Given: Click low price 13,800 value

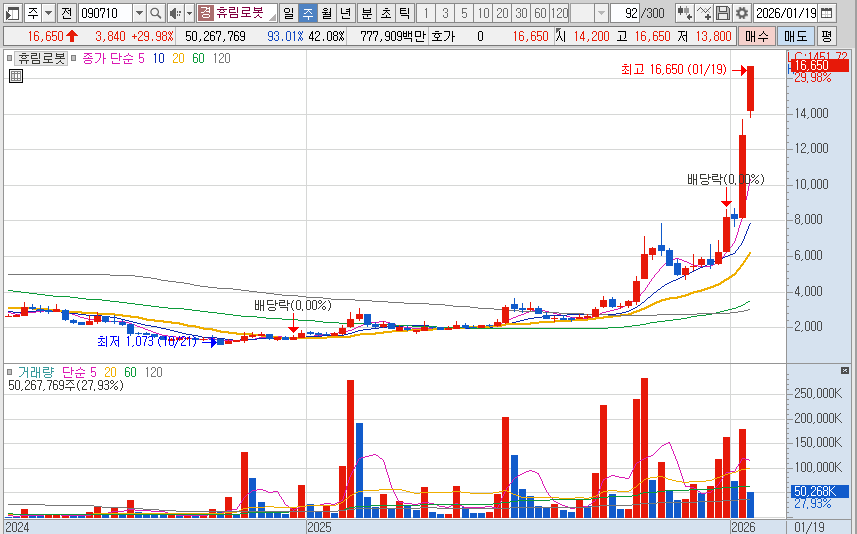Looking at the screenshot, I should [713, 36].
